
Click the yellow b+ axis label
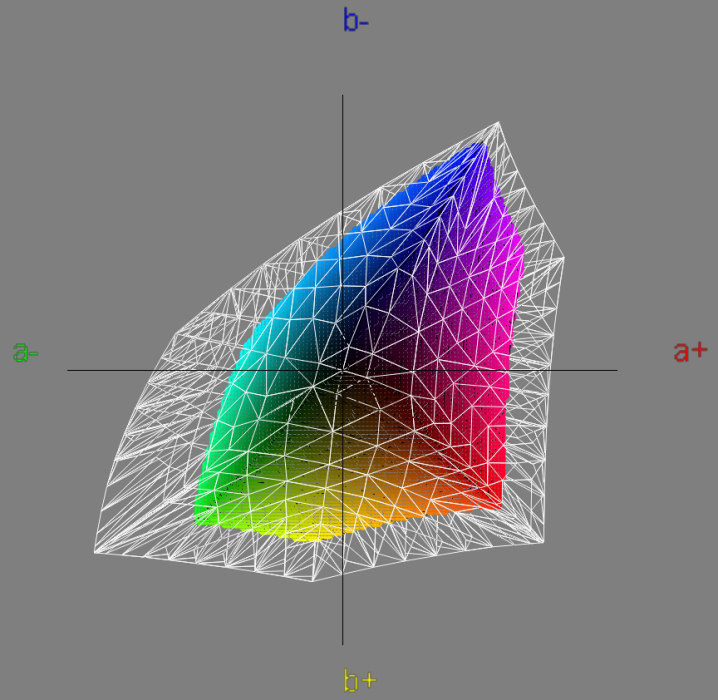coord(359,681)
